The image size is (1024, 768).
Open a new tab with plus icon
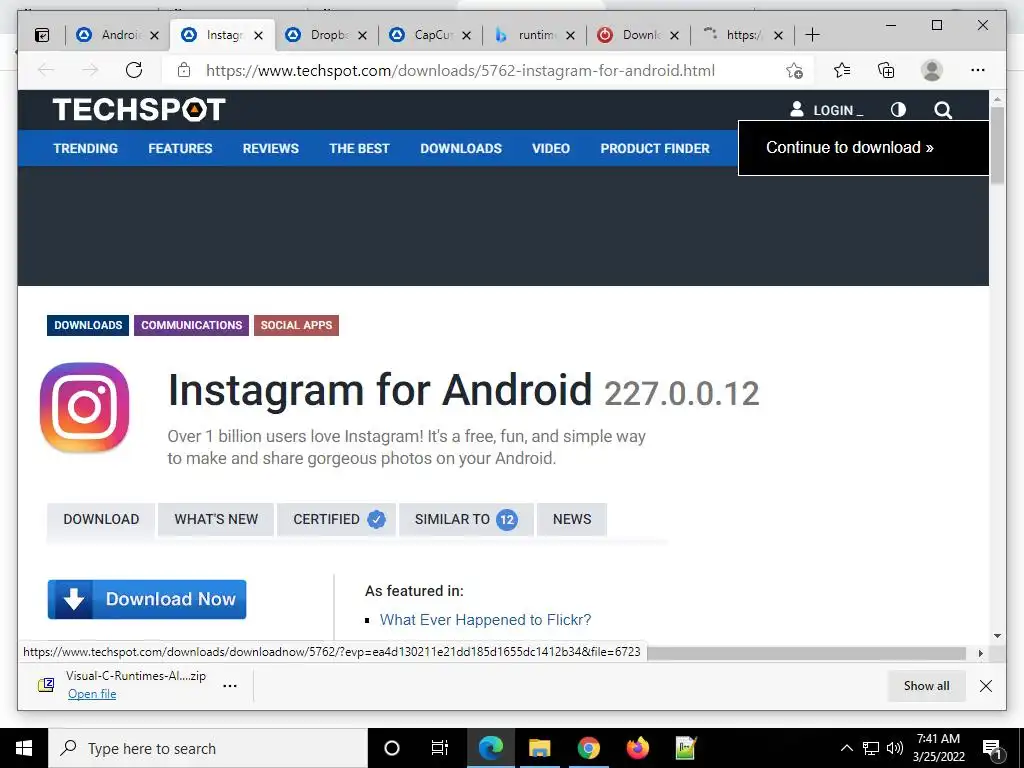click(x=812, y=35)
